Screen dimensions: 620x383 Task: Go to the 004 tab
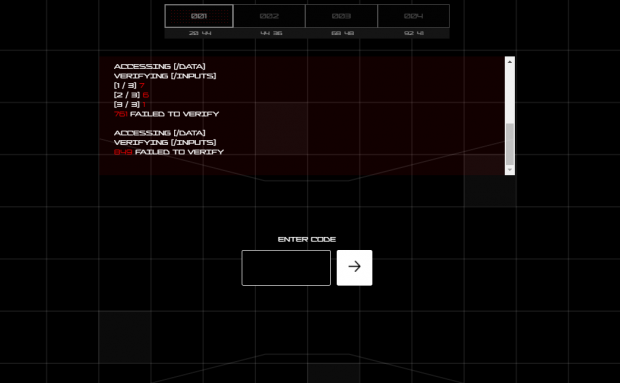tap(414, 16)
